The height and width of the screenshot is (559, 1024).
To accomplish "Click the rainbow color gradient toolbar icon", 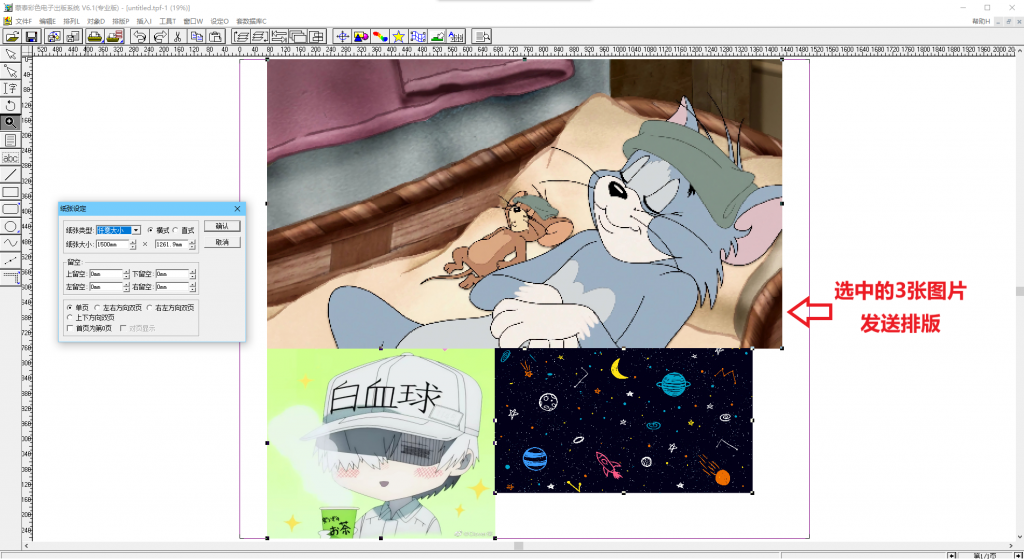I will coord(379,37).
